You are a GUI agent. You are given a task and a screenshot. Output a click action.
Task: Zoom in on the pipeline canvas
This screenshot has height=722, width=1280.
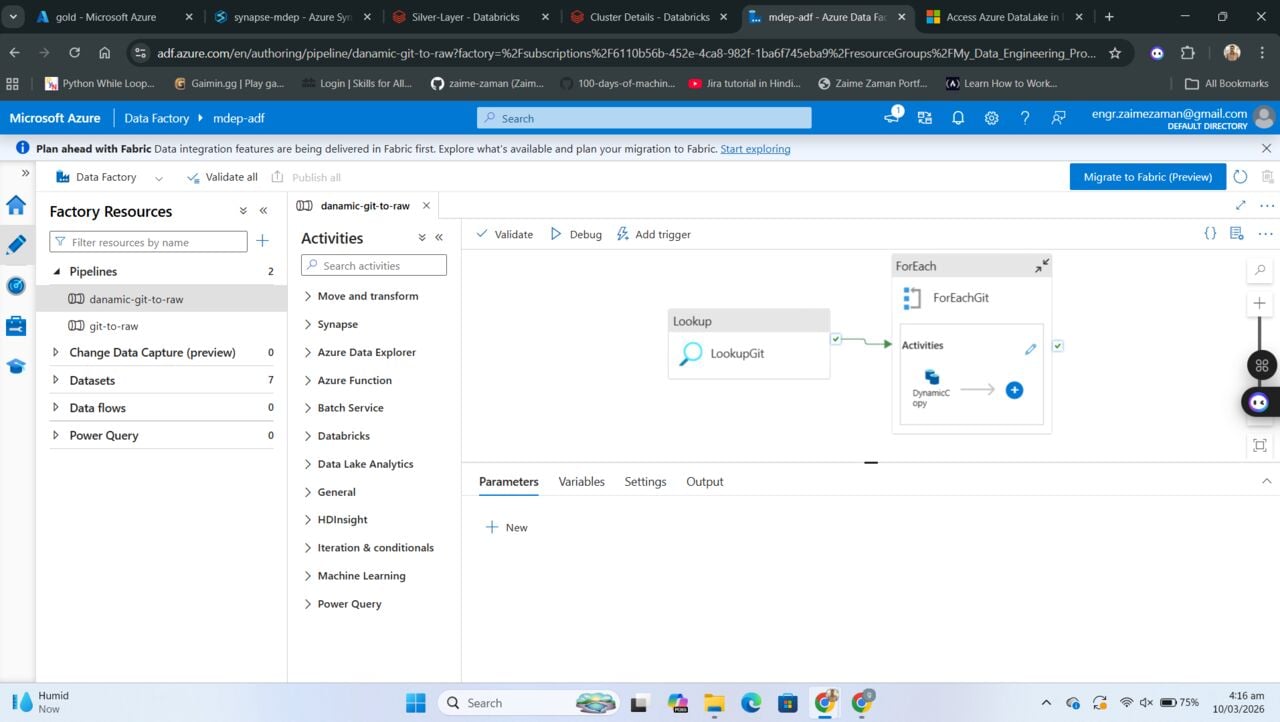[x=1260, y=303]
